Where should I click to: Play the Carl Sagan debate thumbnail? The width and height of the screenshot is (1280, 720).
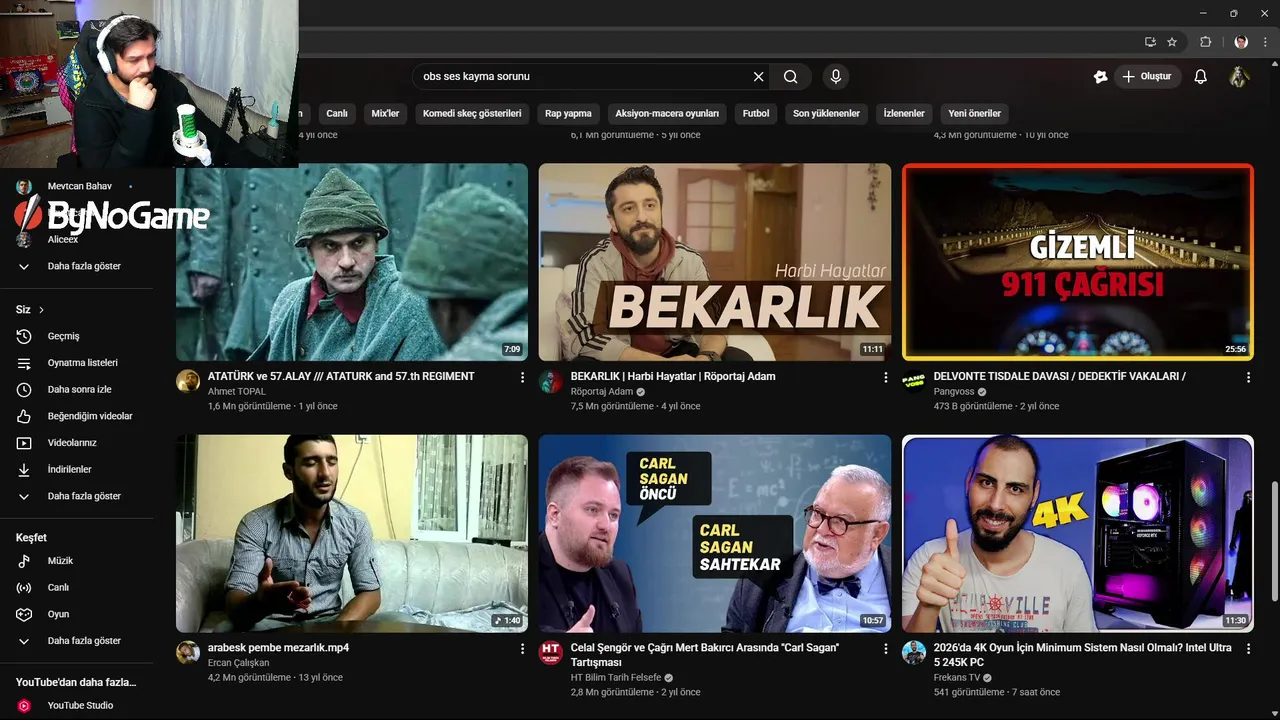[x=715, y=533]
